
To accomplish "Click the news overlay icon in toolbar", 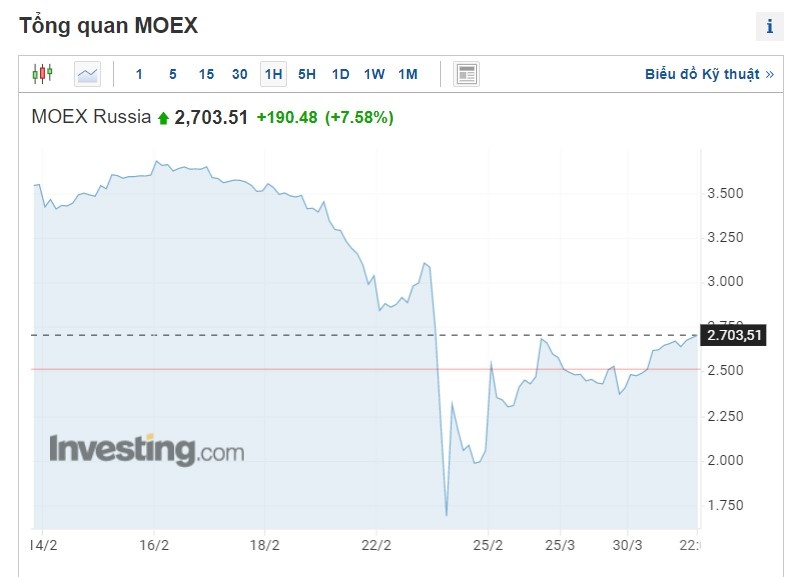I will [x=466, y=73].
